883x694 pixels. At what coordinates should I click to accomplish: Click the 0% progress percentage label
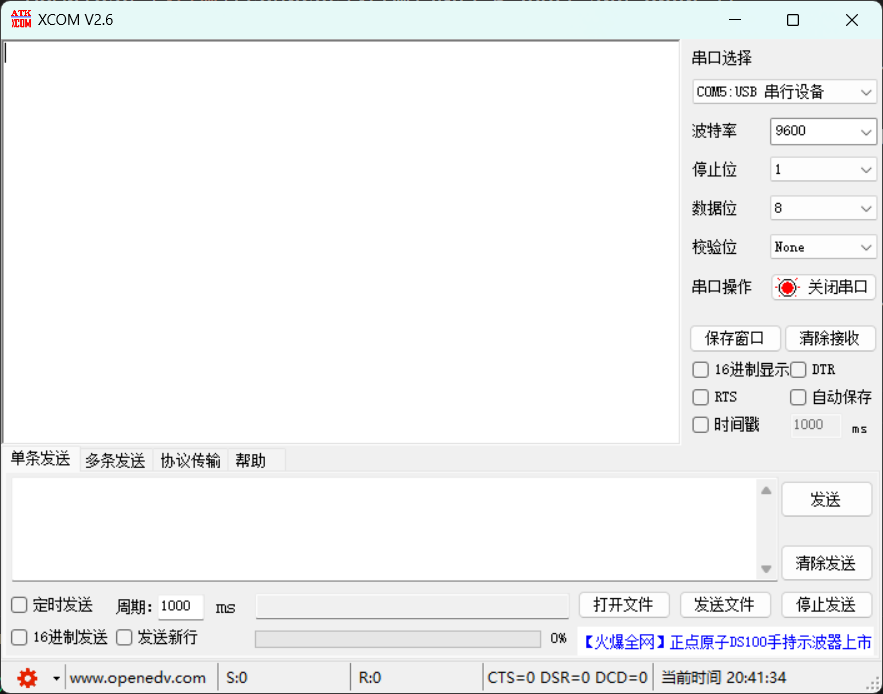pos(558,639)
